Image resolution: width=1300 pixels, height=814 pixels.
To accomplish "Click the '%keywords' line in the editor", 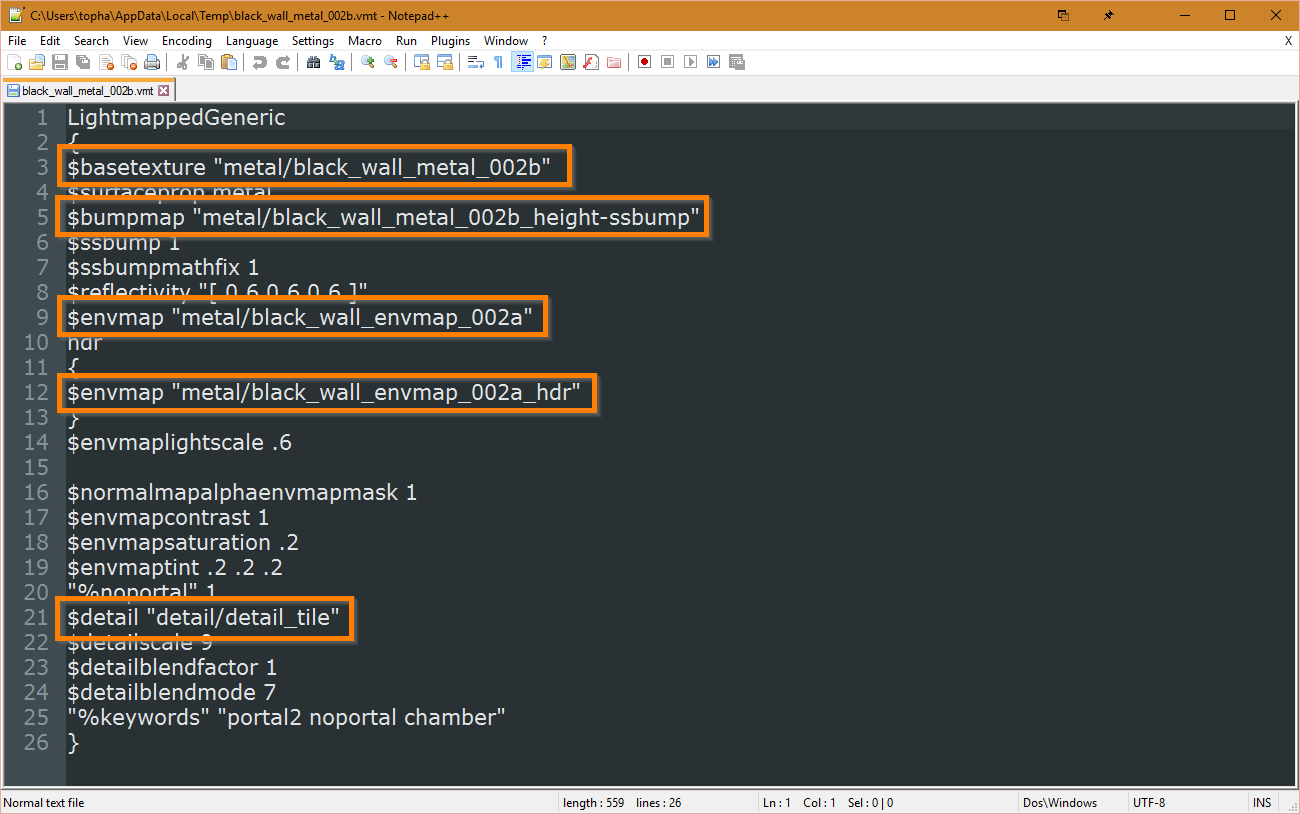I will (287, 718).
